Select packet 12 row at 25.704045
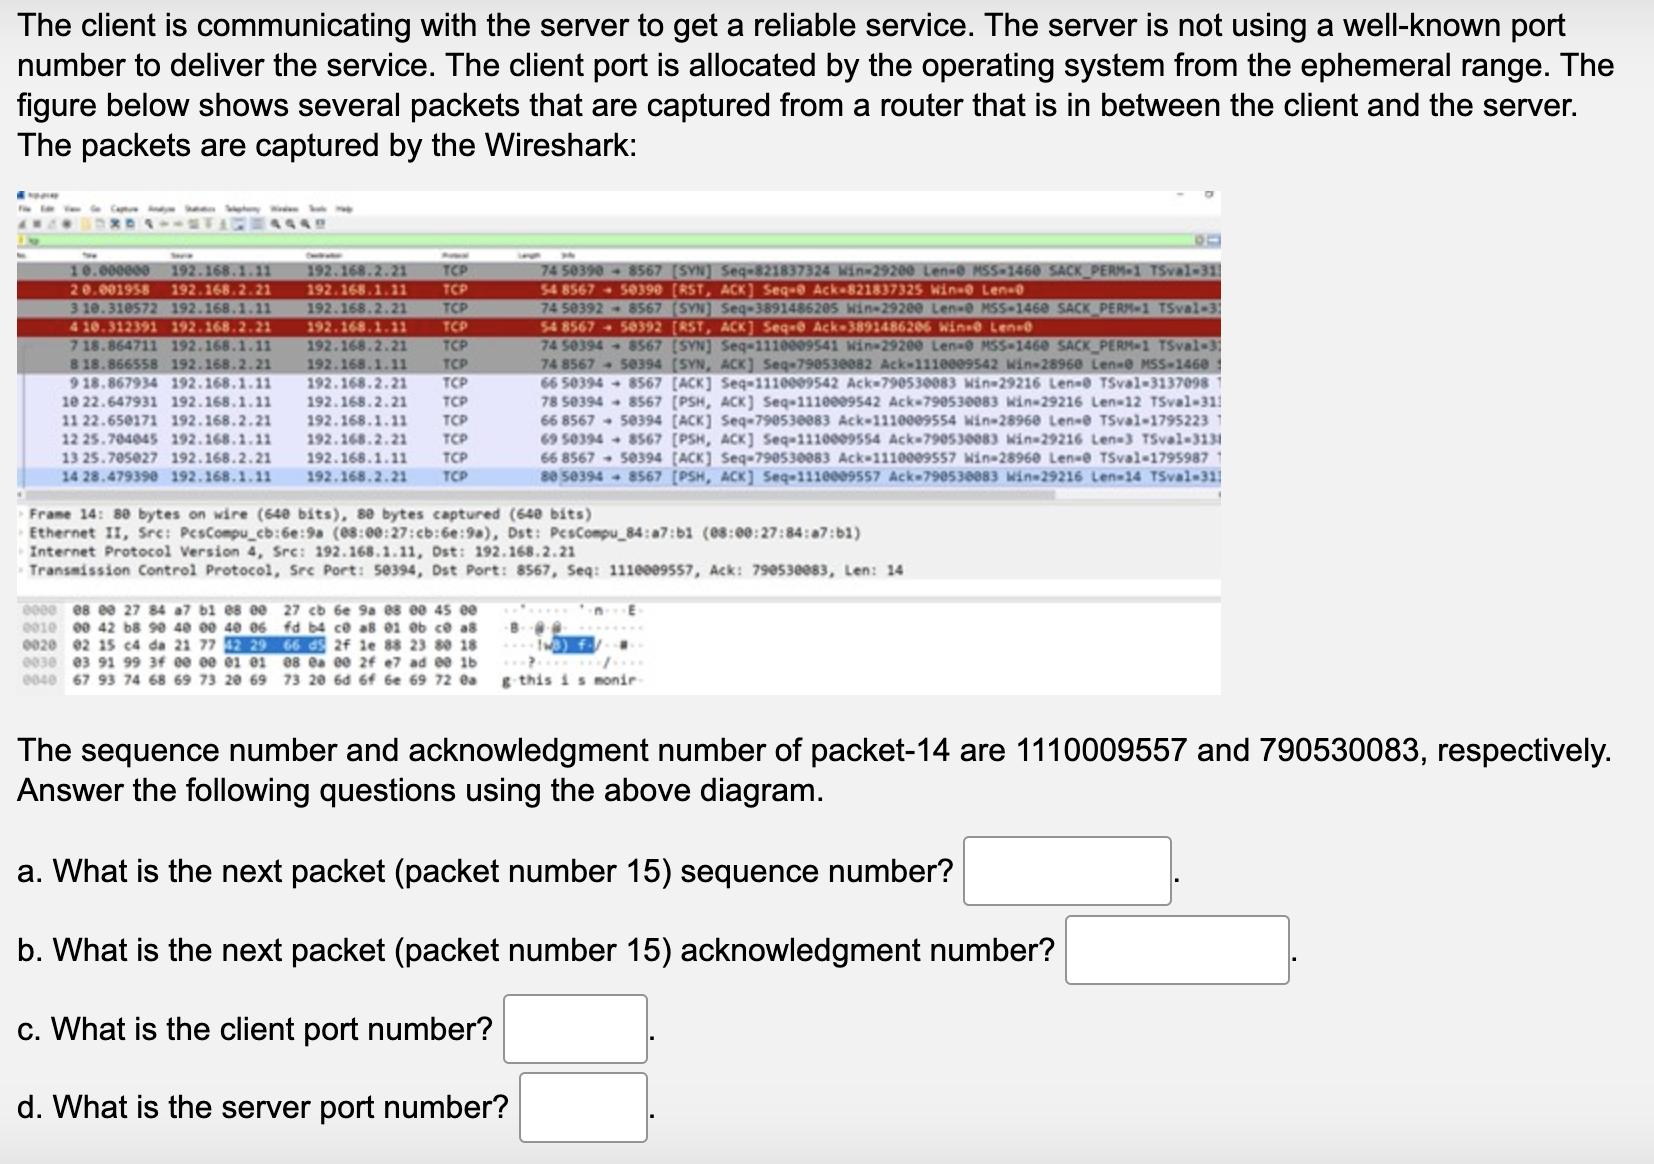Viewport: 1654px width, 1164px height. click(x=619, y=439)
